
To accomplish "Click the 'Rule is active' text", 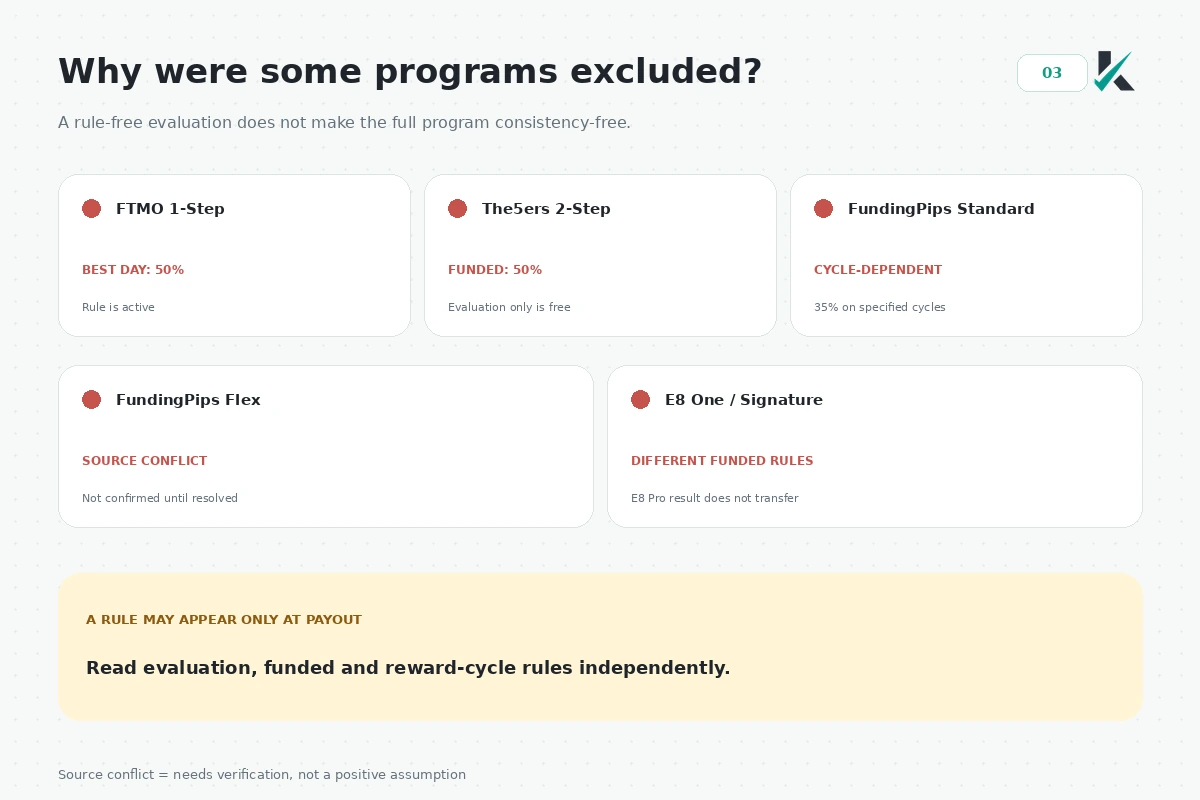I will click(x=118, y=307).
